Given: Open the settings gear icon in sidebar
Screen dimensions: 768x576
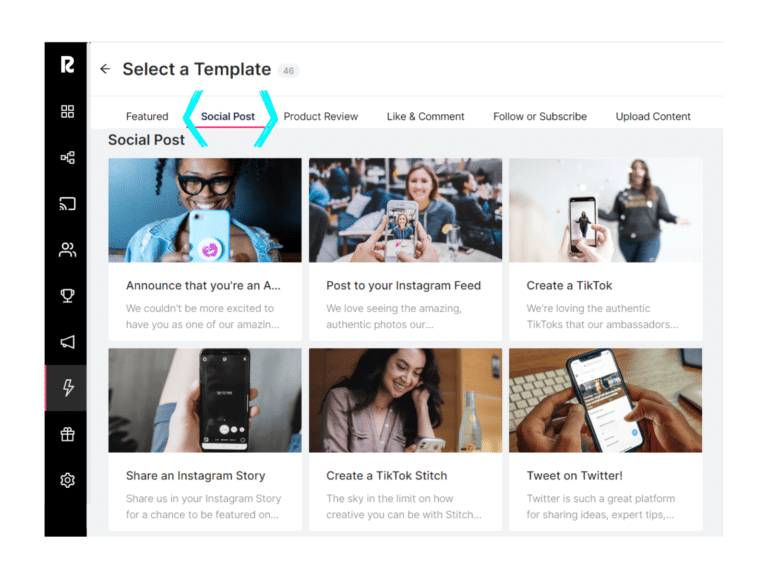Looking at the screenshot, I should [67, 480].
